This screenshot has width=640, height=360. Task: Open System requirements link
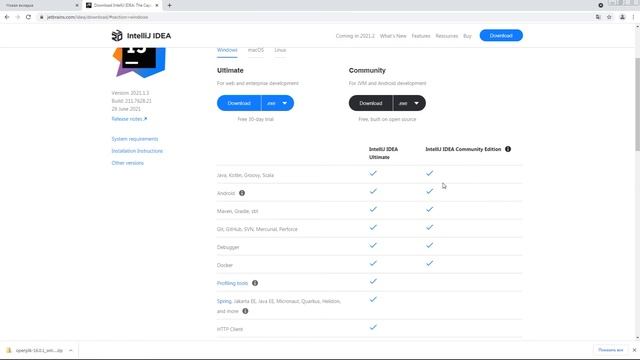coord(135,139)
